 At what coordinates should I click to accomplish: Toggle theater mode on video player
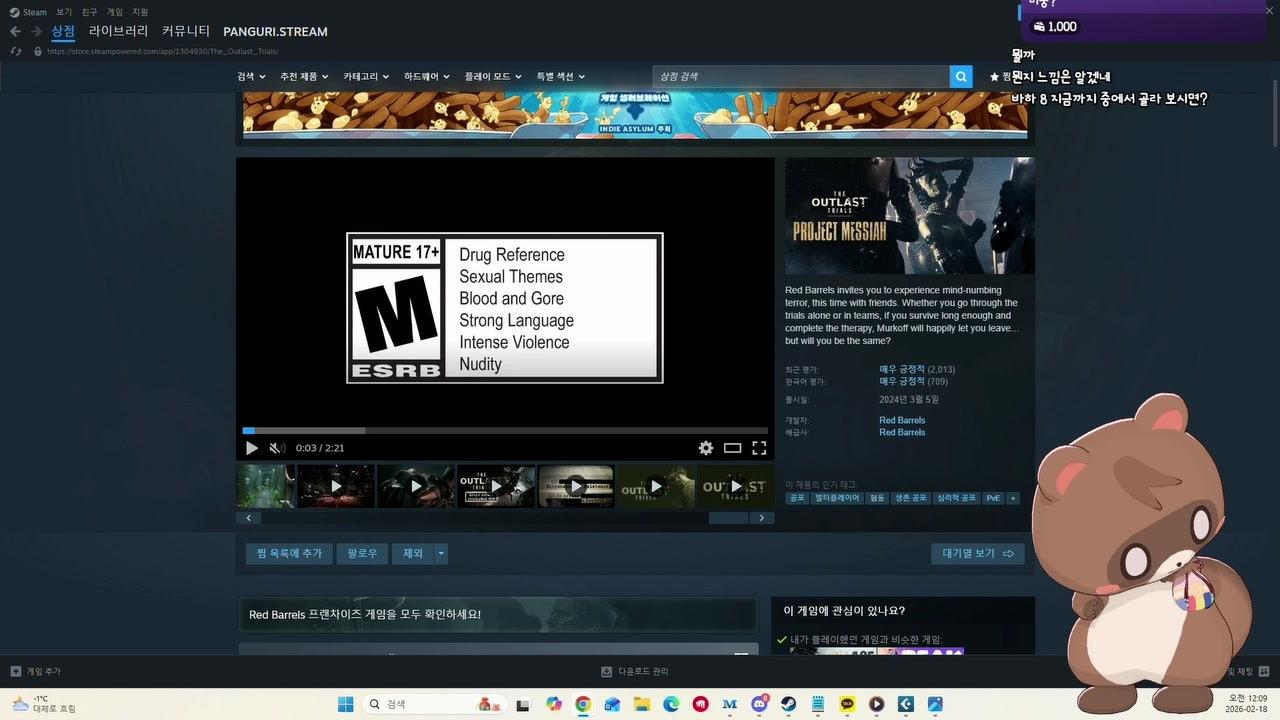[x=733, y=448]
